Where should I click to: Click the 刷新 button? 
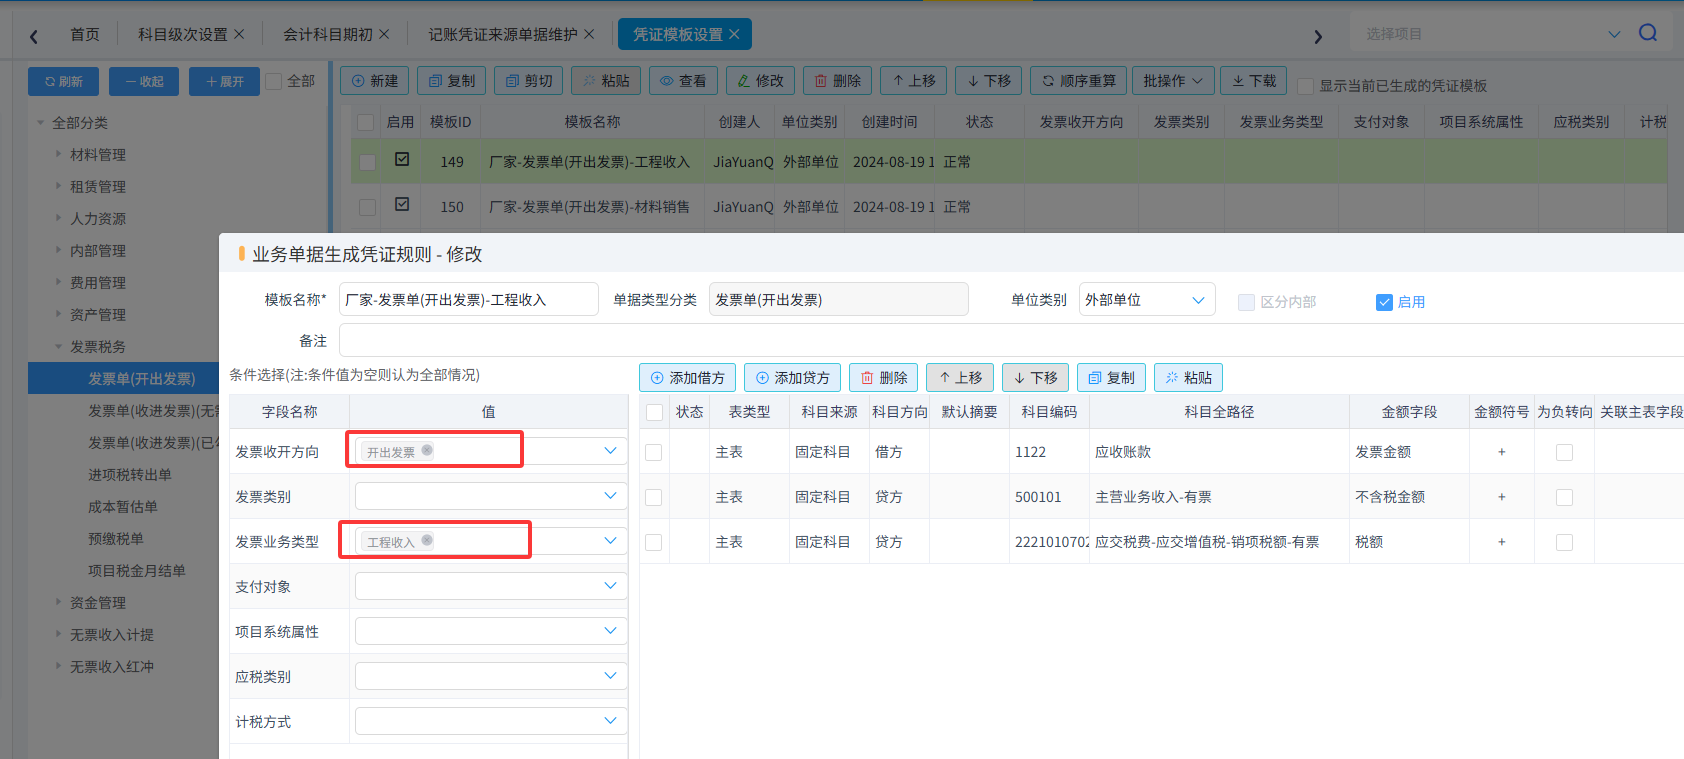pos(63,82)
